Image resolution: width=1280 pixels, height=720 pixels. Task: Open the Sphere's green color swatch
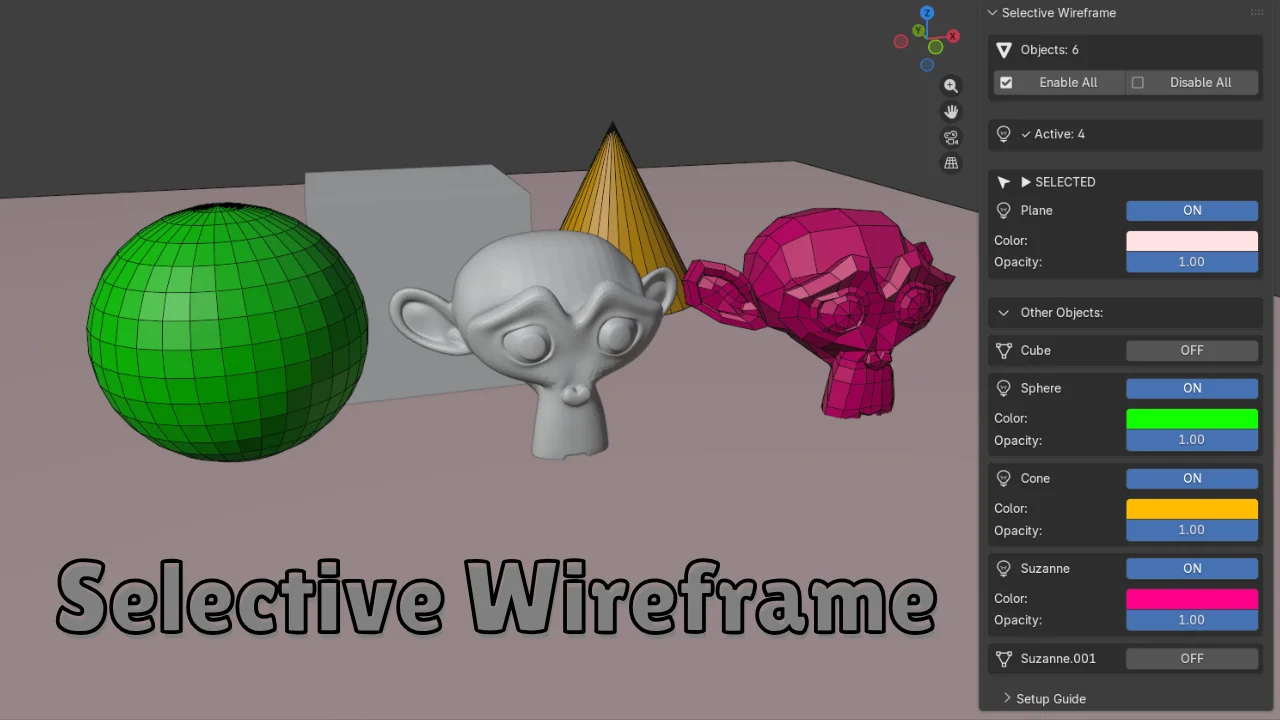click(x=1192, y=418)
